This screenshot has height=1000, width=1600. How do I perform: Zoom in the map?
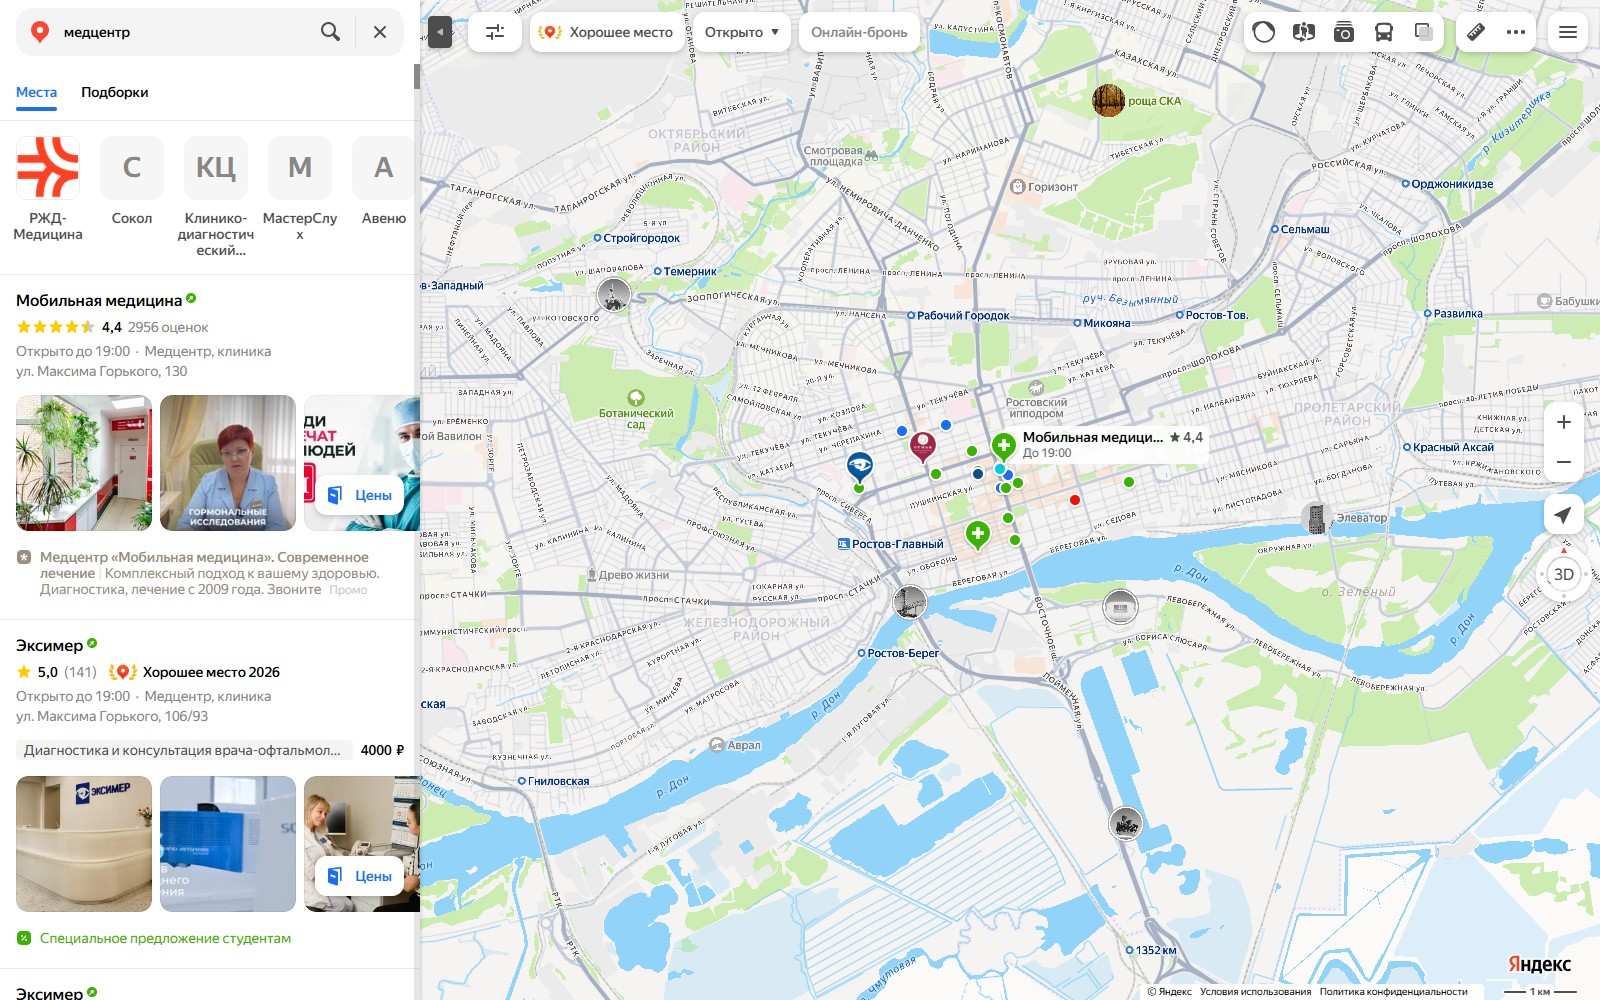(x=1564, y=422)
